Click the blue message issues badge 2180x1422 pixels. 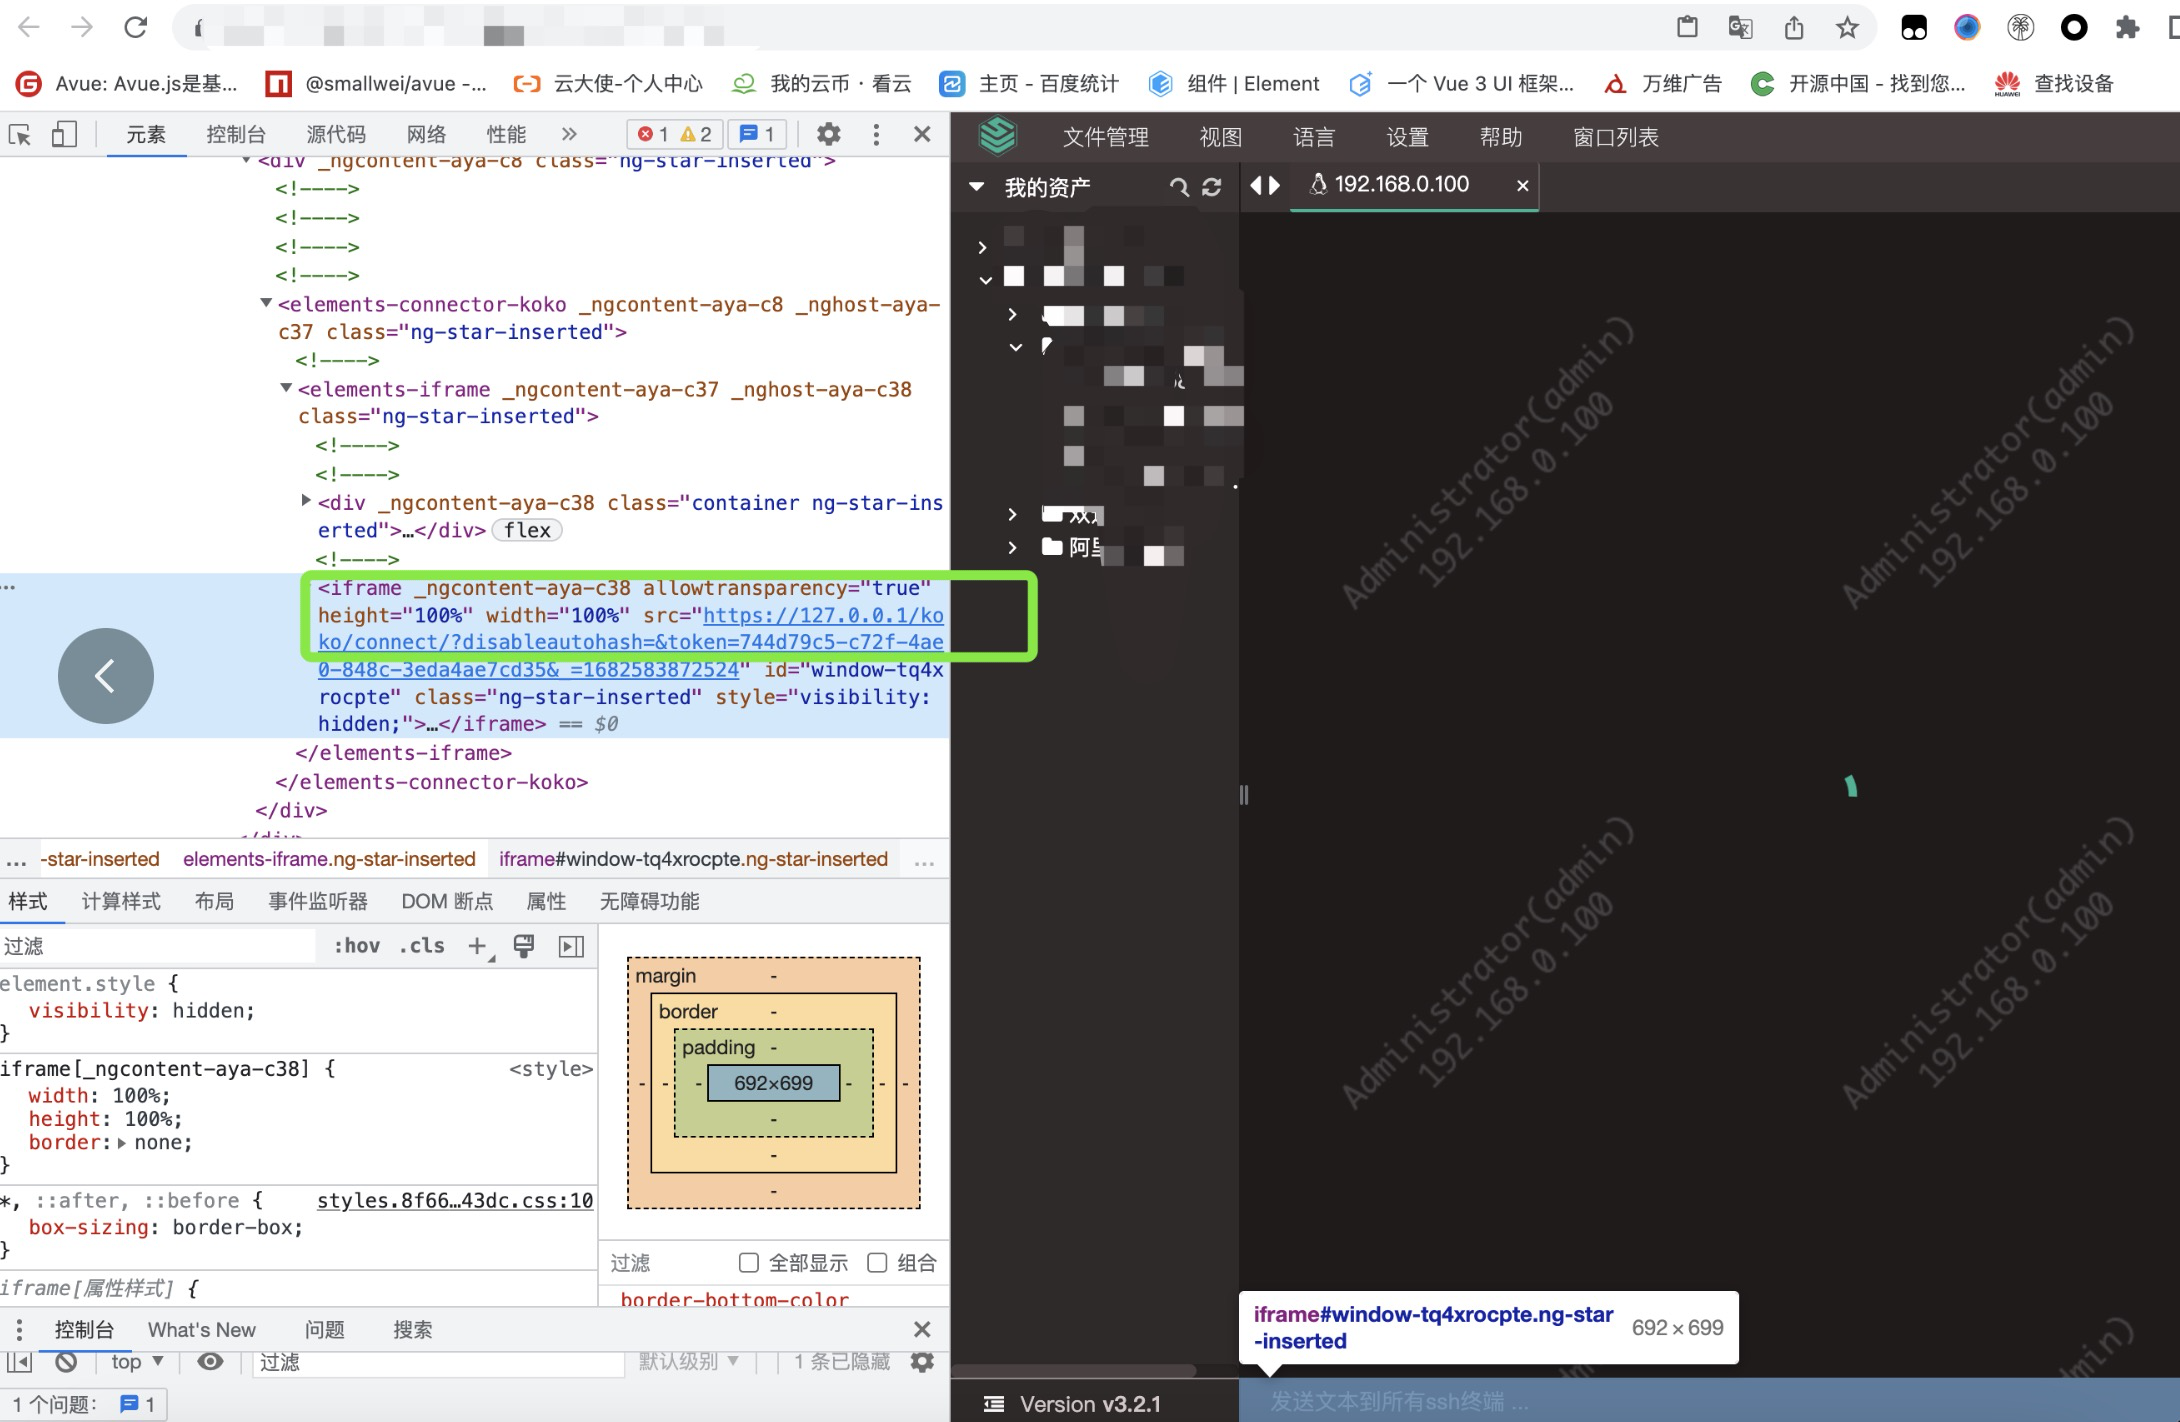coord(757,134)
